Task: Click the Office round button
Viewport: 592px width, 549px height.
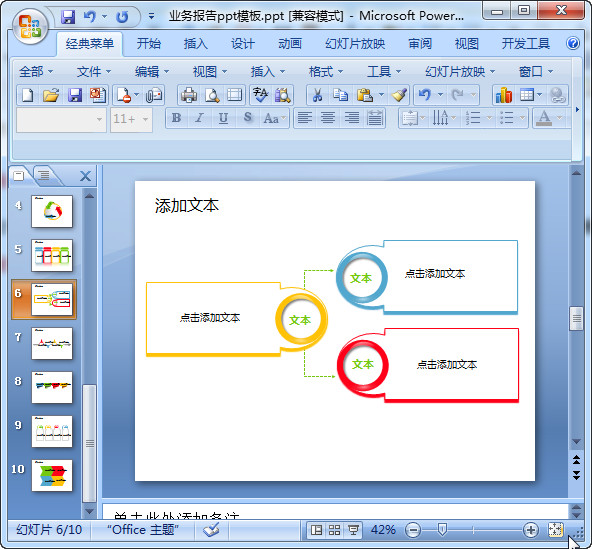Action: pyautogui.click(x=30, y=26)
